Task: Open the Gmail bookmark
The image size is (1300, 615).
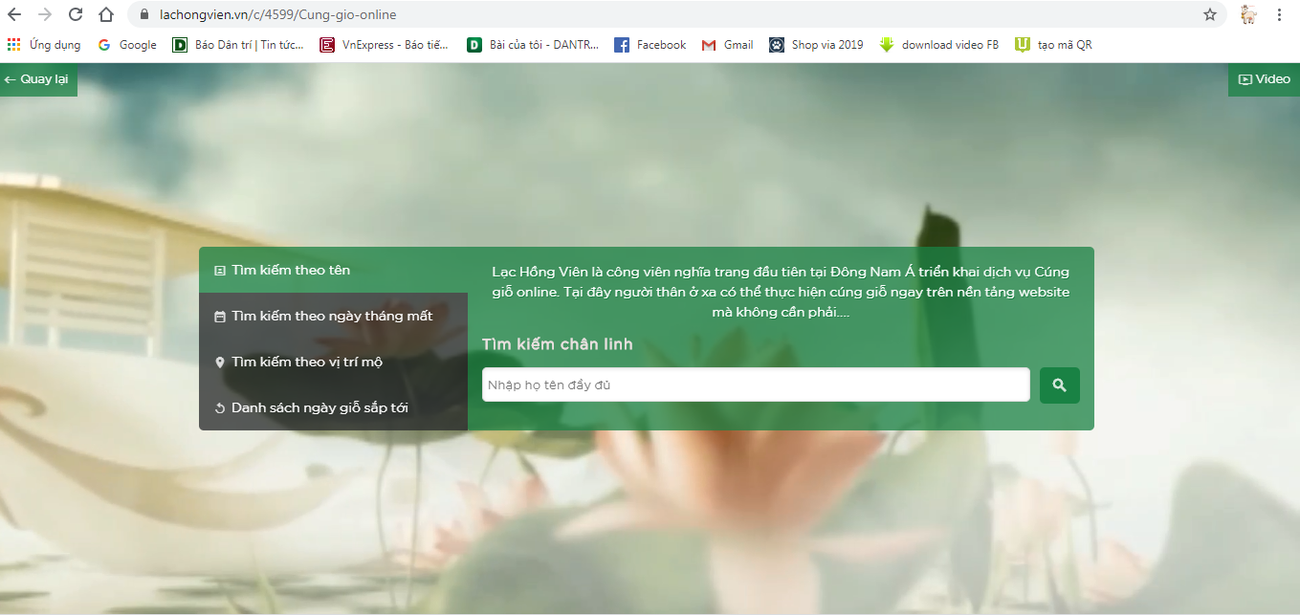Action: (727, 45)
